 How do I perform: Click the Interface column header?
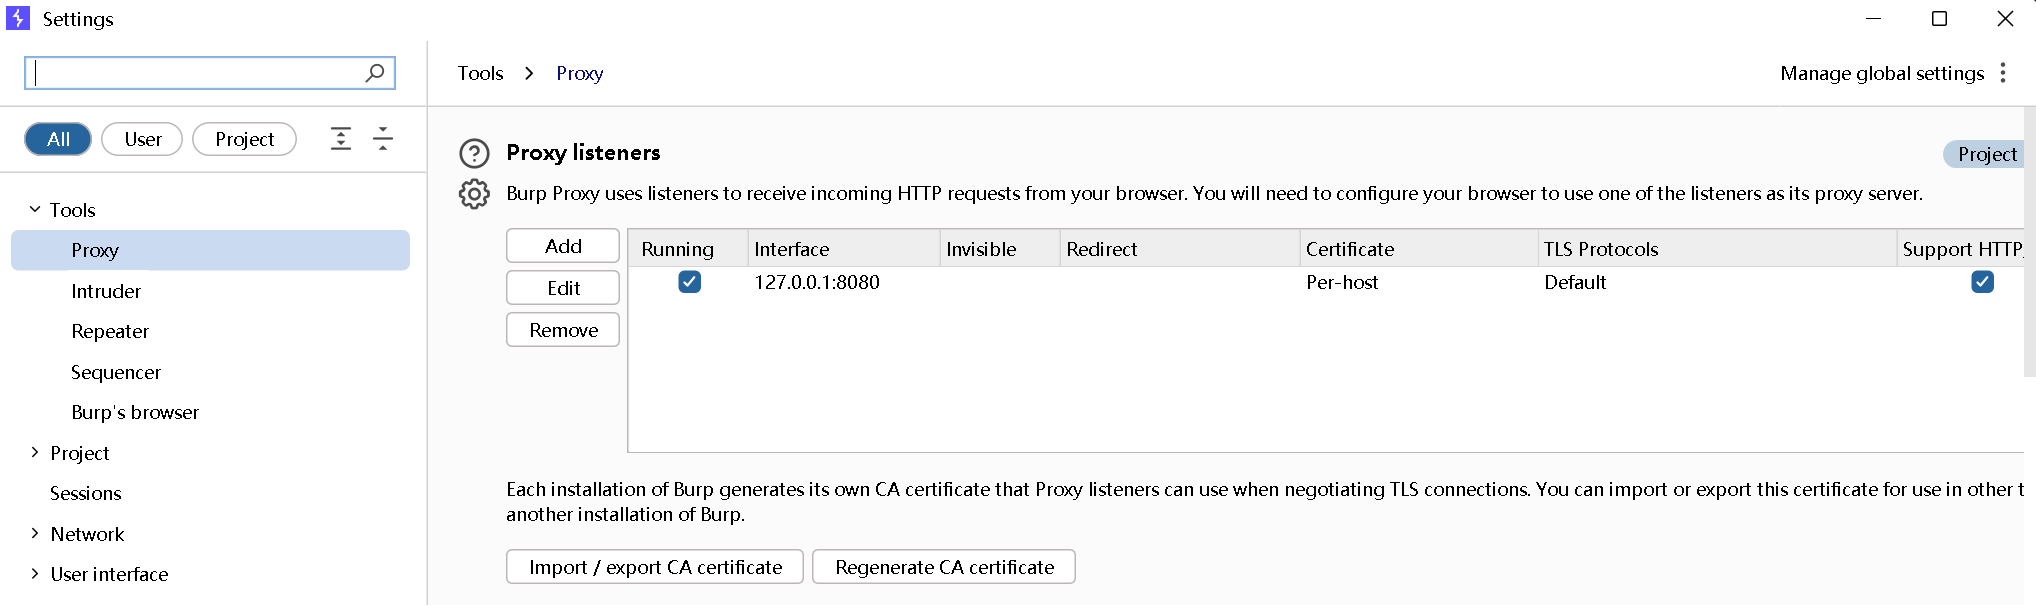[x=845, y=249]
